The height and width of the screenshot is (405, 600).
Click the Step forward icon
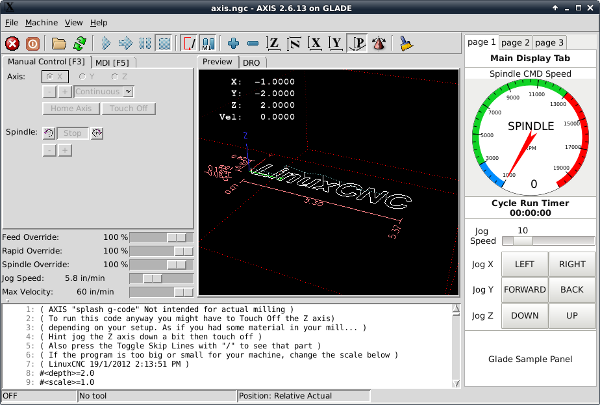126,44
